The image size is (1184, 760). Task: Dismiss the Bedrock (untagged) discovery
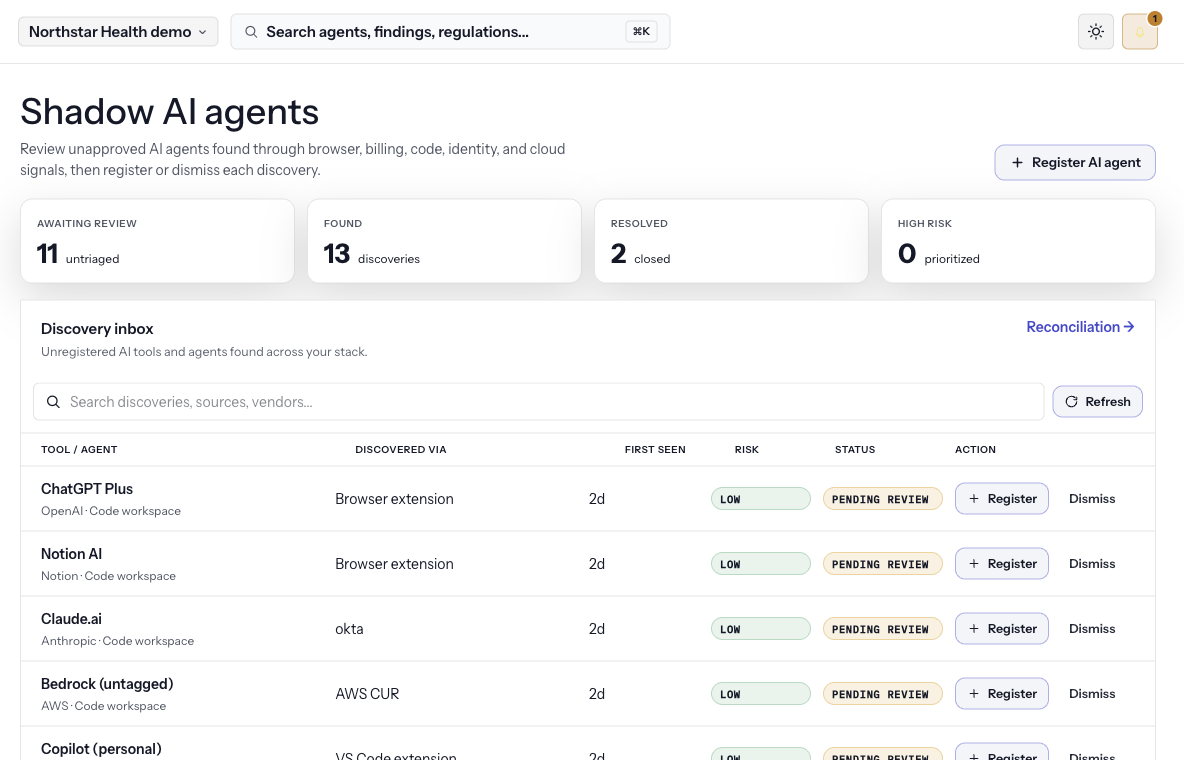click(x=1092, y=694)
